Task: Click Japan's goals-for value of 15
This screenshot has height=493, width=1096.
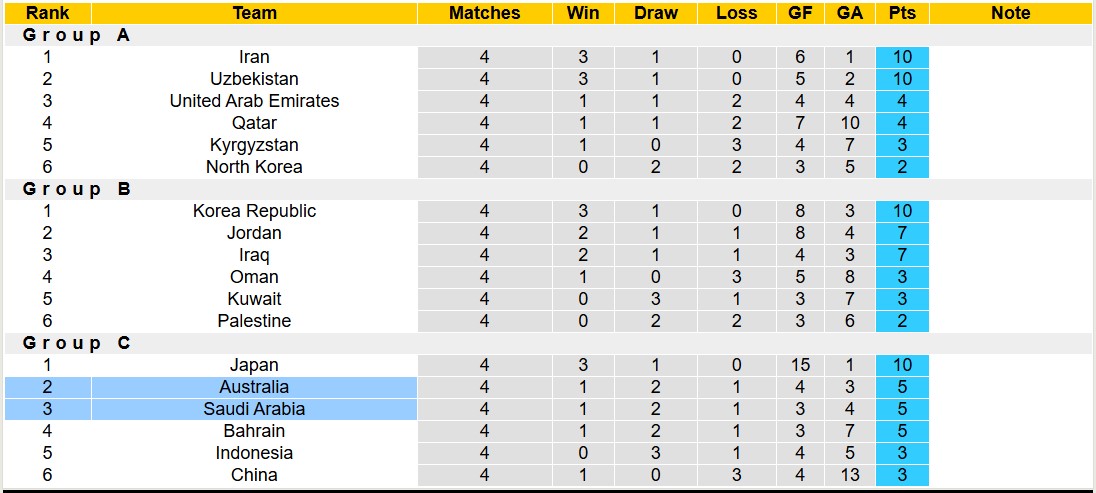Action: [800, 365]
